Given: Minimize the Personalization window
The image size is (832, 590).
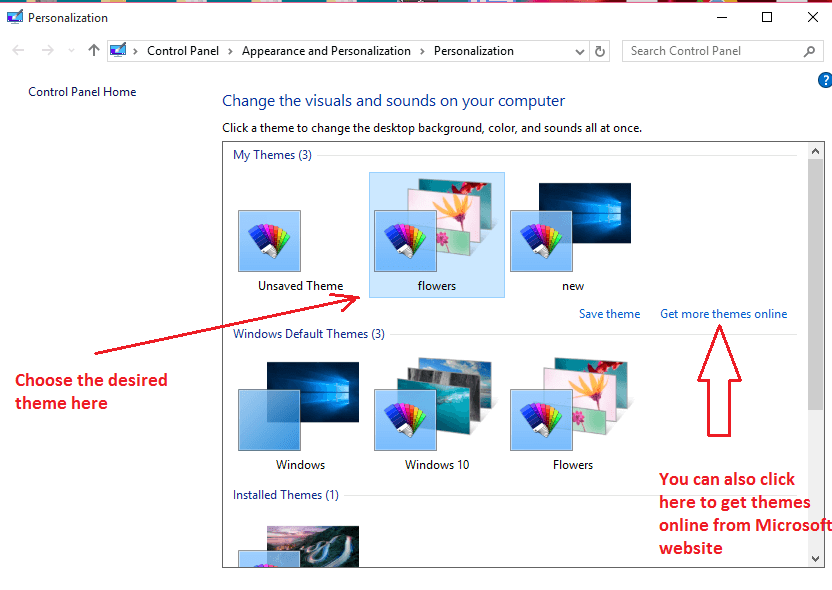Looking at the screenshot, I should (x=722, y=18).
